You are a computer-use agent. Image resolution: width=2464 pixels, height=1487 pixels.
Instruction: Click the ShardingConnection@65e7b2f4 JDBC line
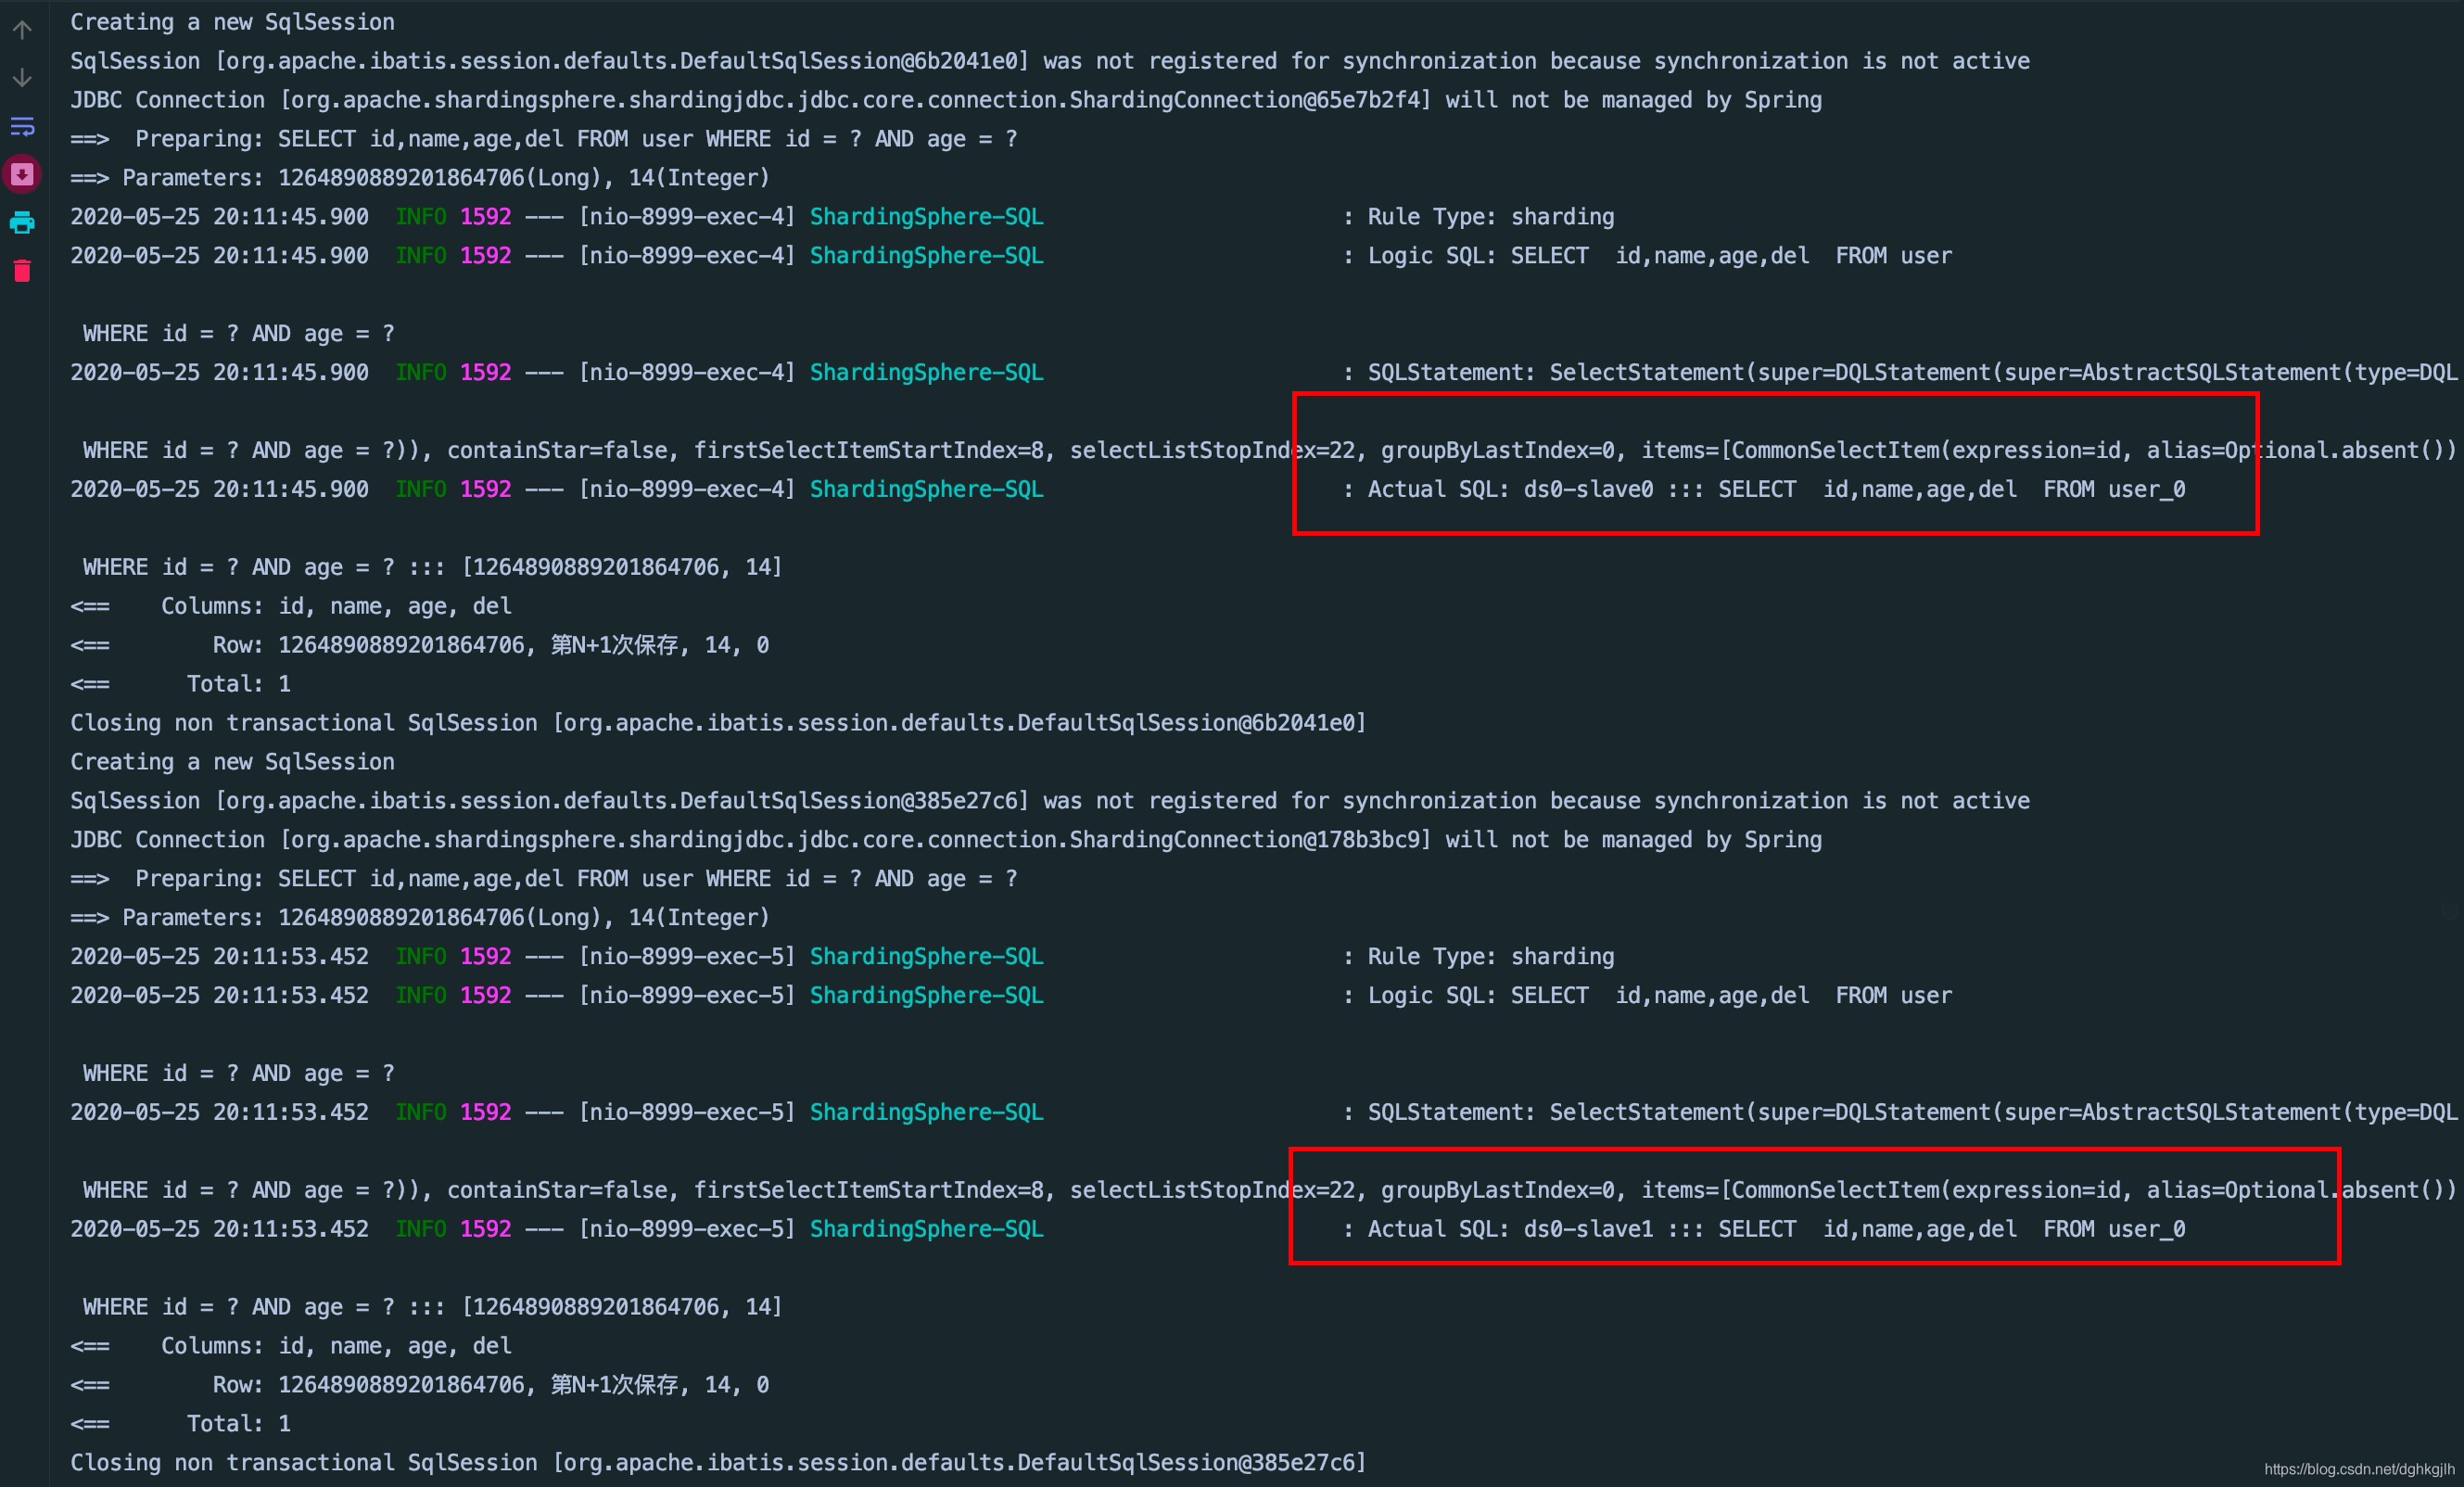coord(946,100)
